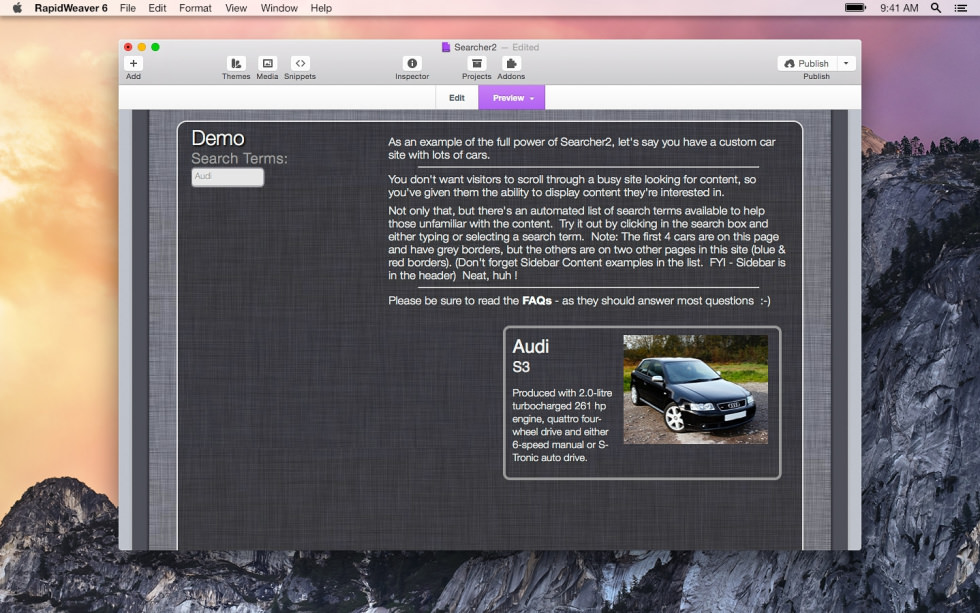980x613 pixels.
Task: Open the View menu
Action: [x=236, y=8]
